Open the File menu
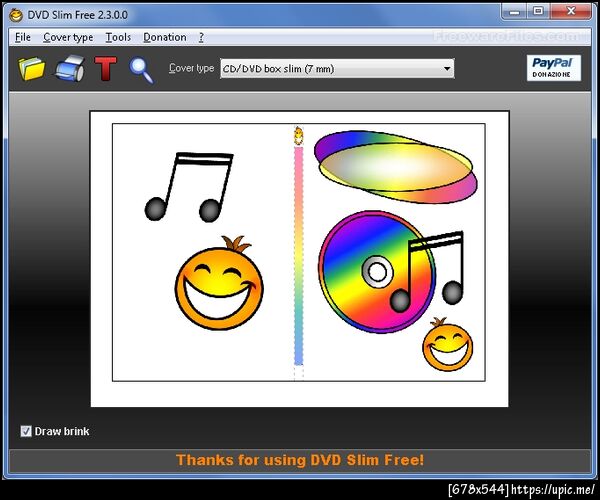600x500 pixels. pos(23,37)
